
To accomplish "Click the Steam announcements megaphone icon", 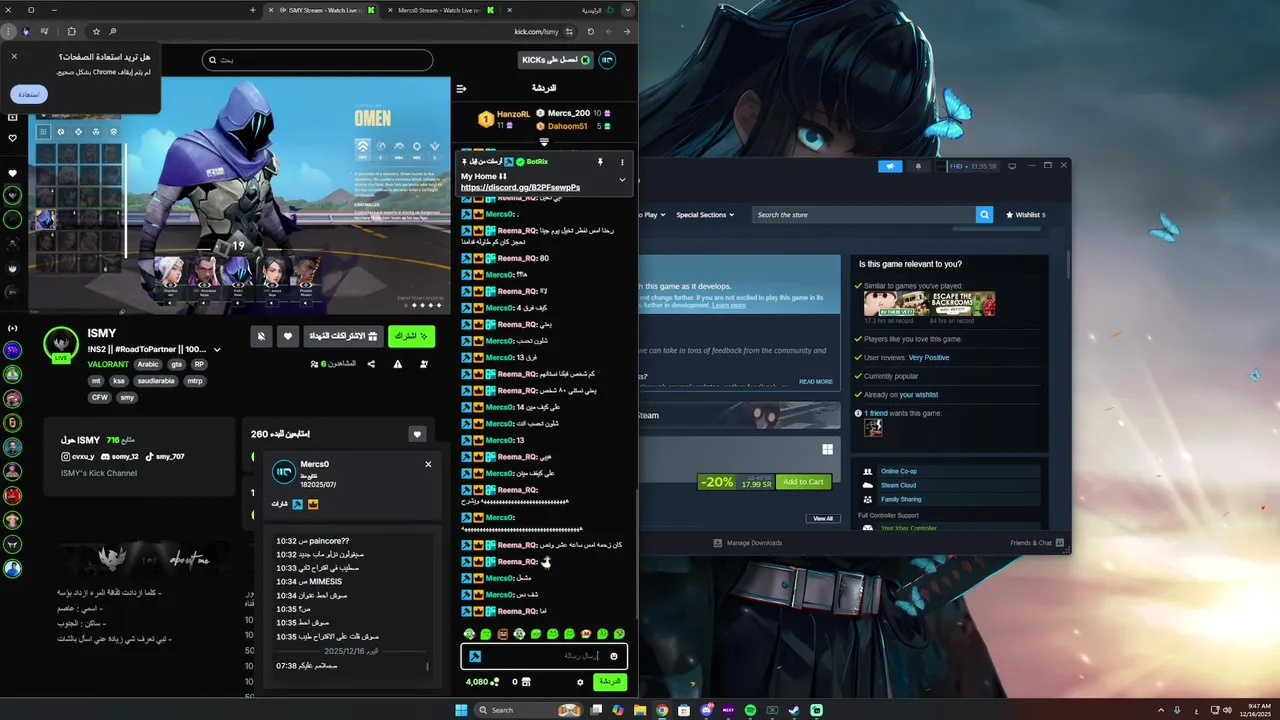I will [x=890, y=166].
